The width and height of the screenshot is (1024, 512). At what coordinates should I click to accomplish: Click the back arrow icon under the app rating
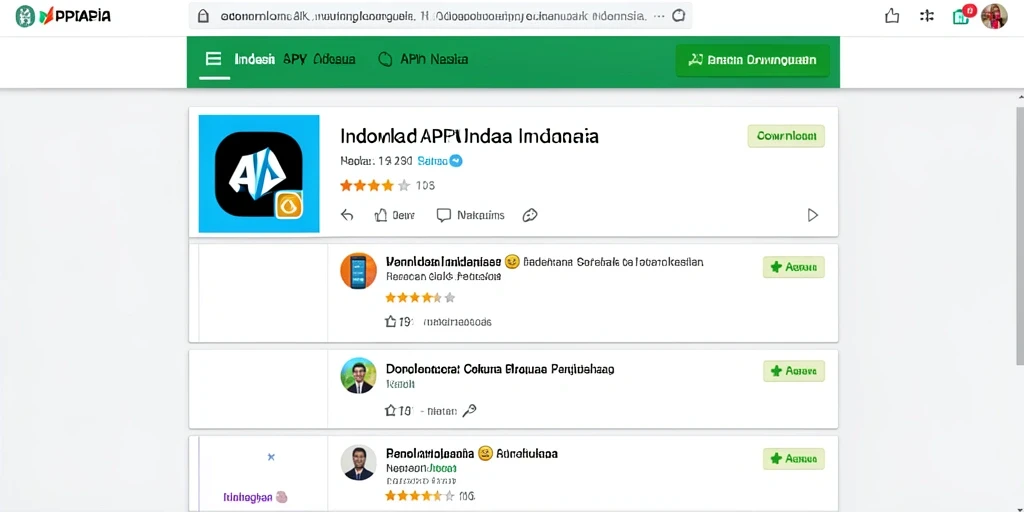[347, 215]
